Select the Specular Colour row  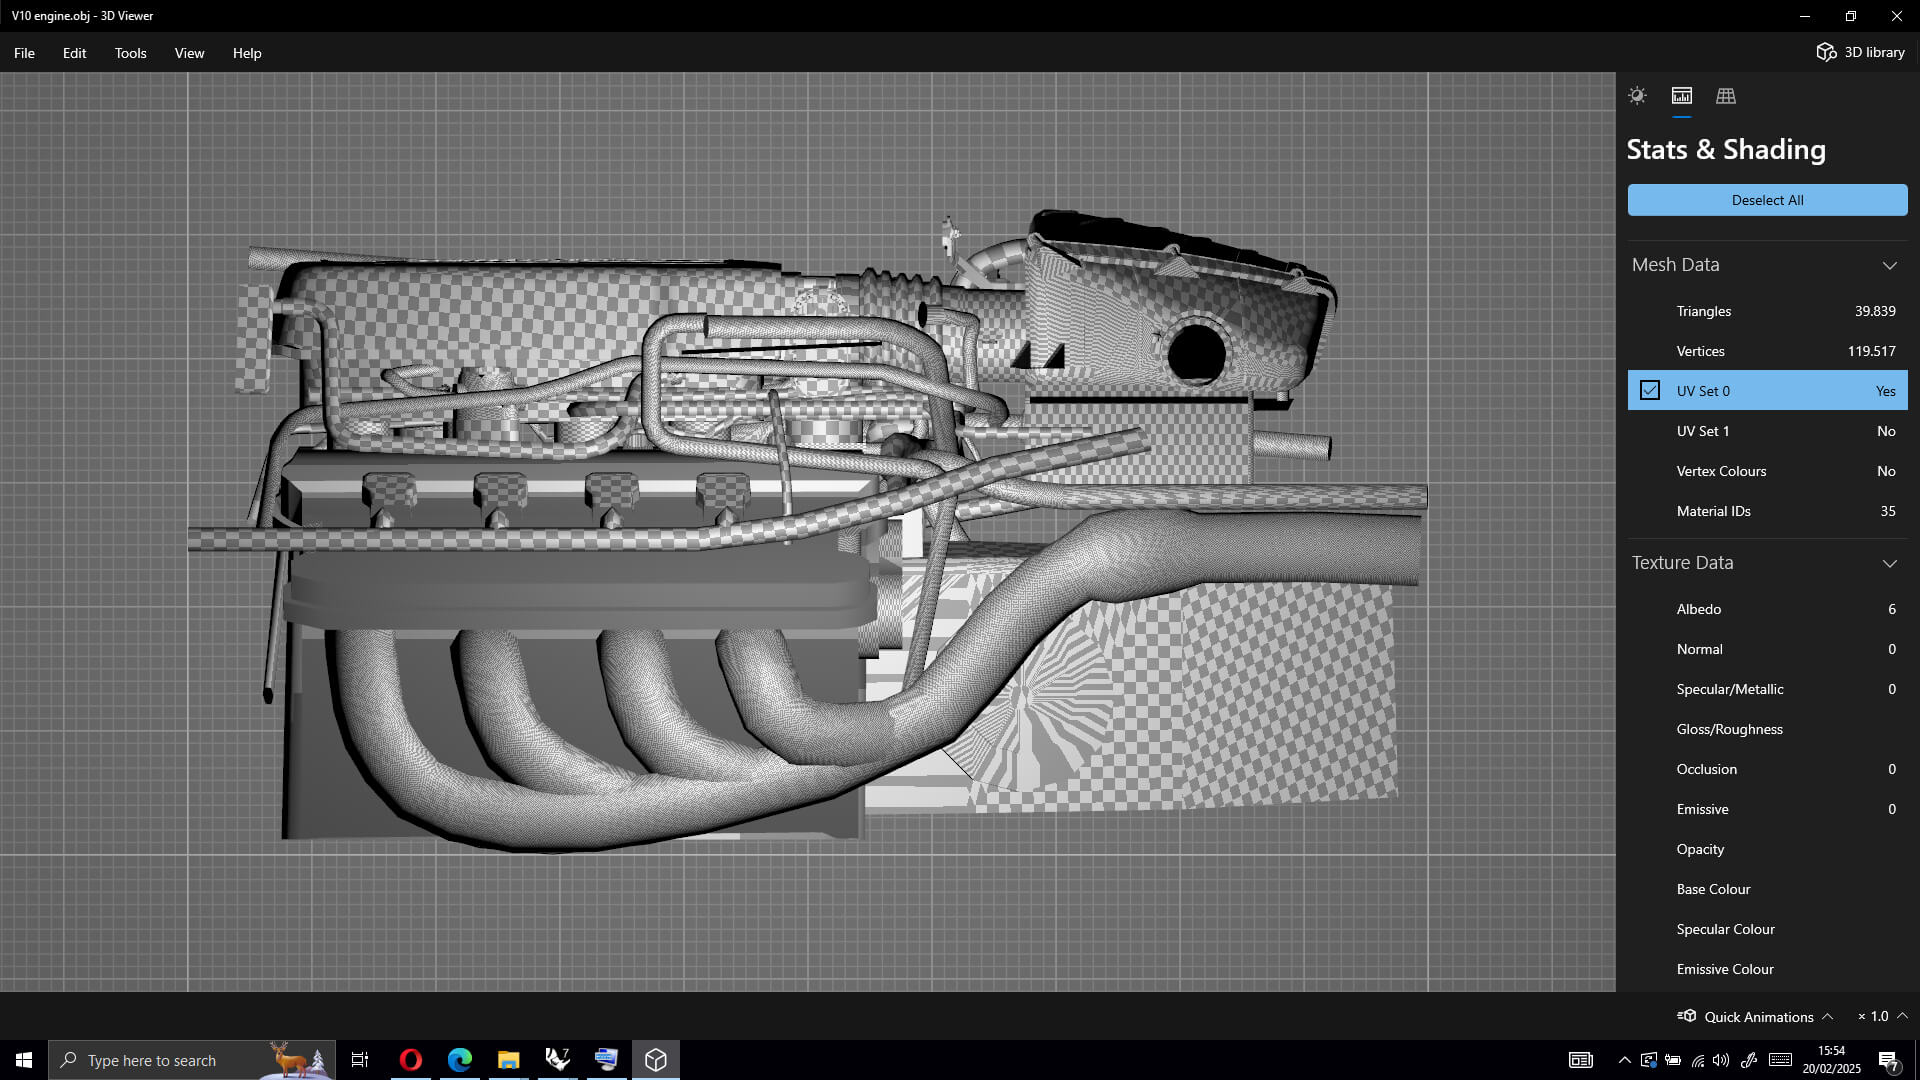click(x=1767, y=929)
